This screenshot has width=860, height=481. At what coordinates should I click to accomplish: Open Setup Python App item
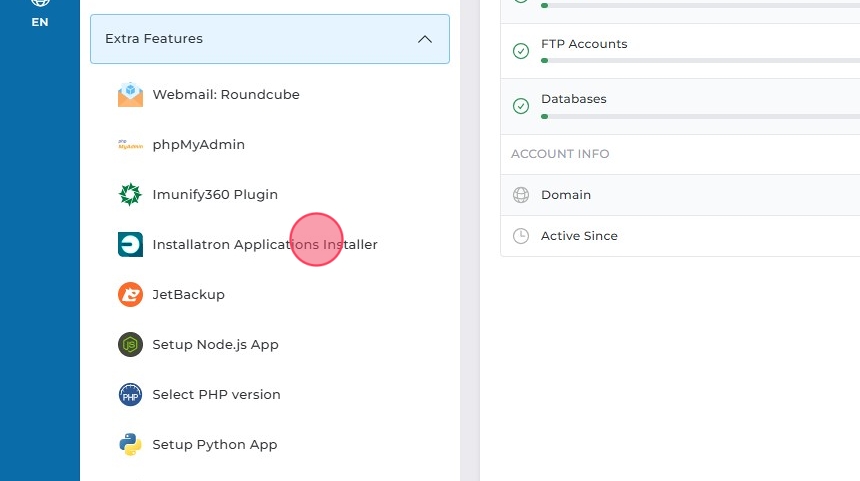click(x=214, y=445)
